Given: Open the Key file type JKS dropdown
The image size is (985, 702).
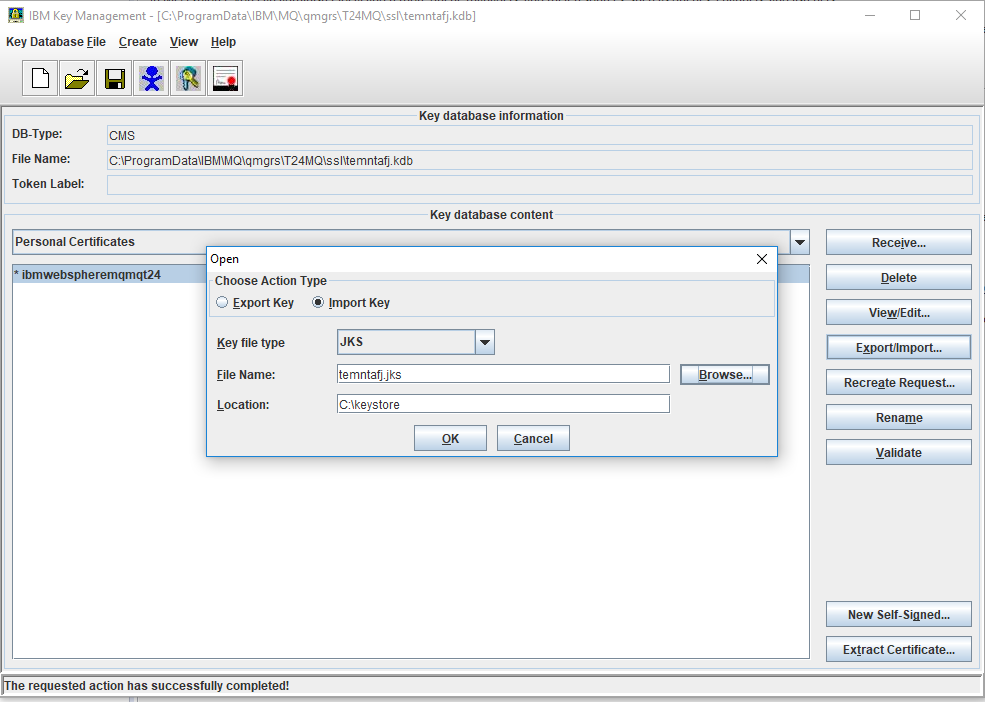Looking at the screenshot, I should (416, 342).
